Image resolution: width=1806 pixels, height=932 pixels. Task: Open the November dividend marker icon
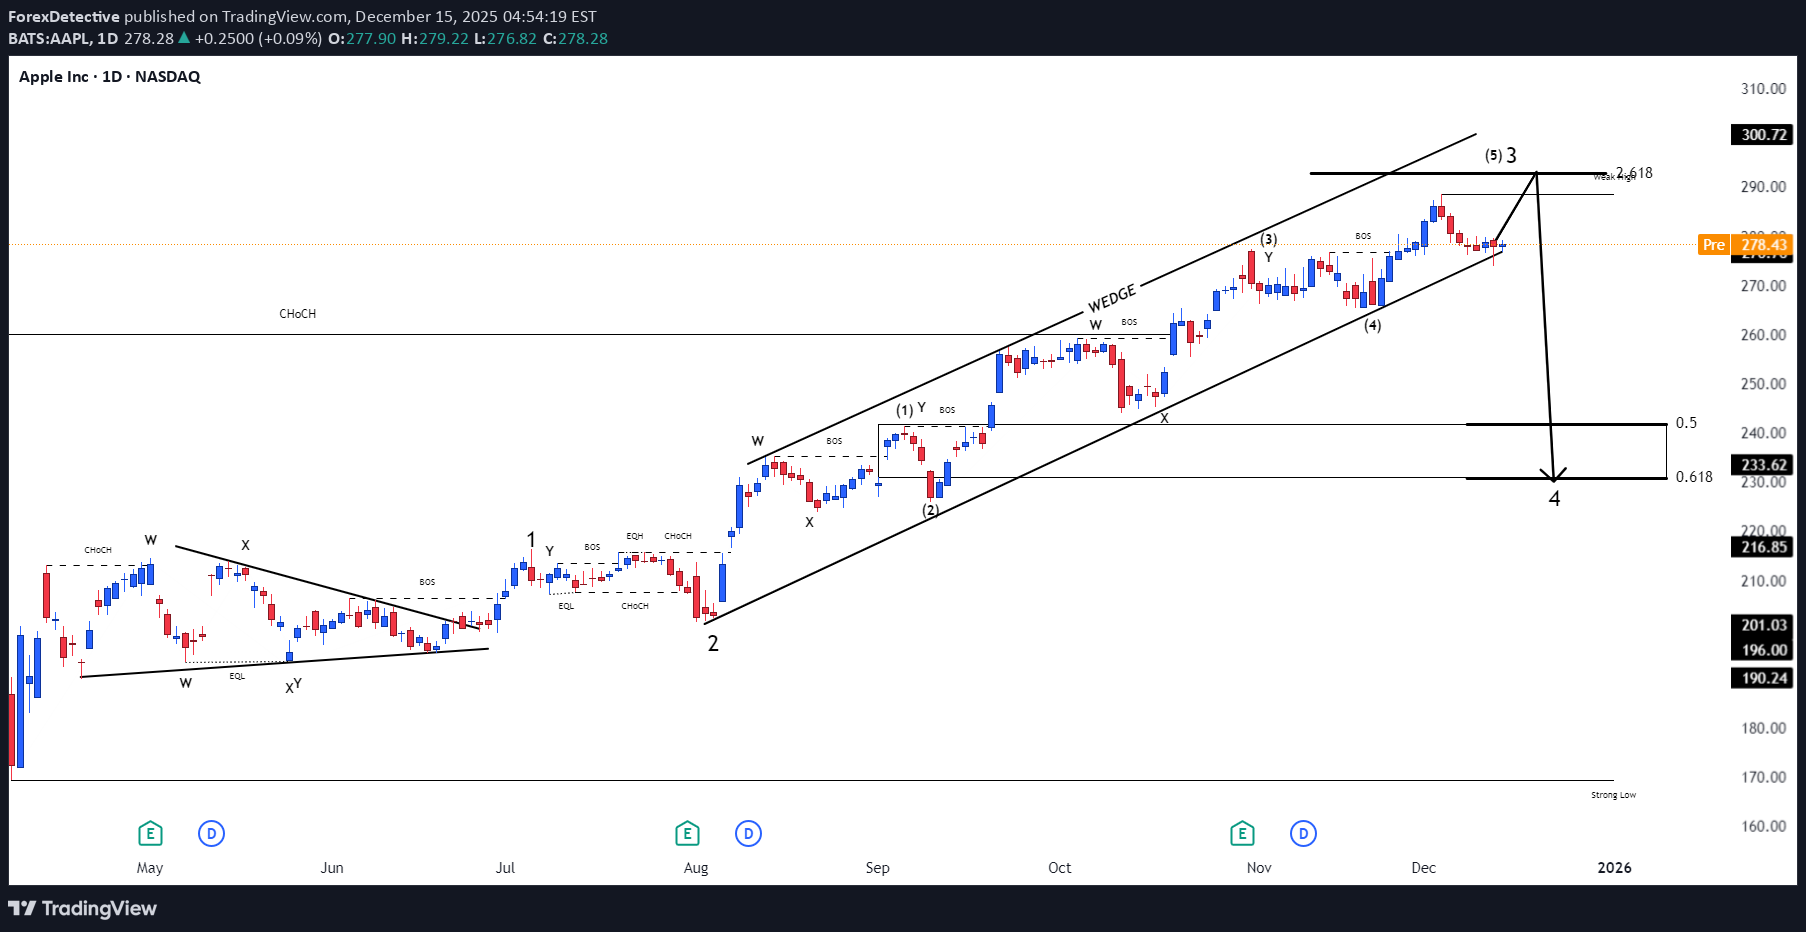(x=1304, y=832)
